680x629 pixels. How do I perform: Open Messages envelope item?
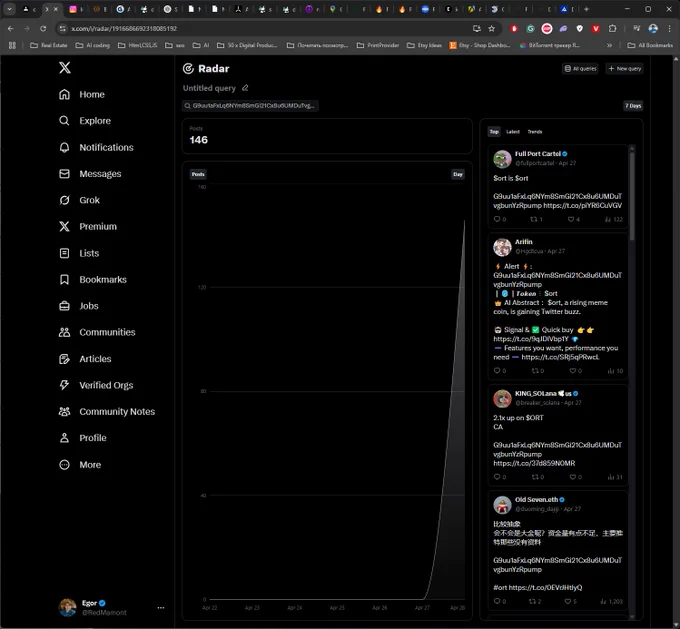coord(90,174)
